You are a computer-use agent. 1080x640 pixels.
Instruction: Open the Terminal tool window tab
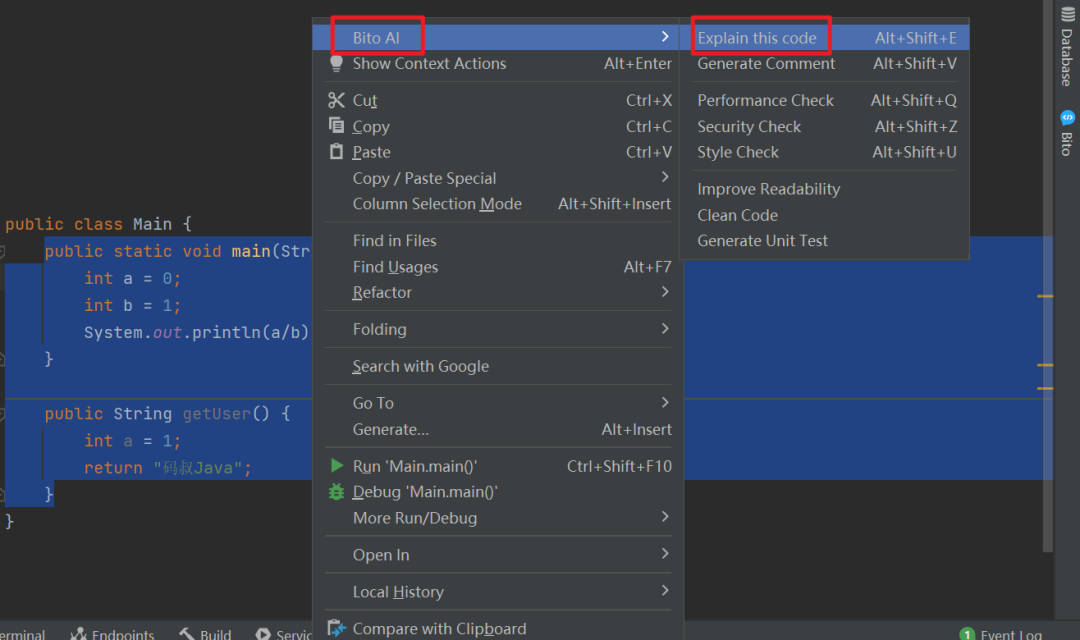click(x=22, y=634)
